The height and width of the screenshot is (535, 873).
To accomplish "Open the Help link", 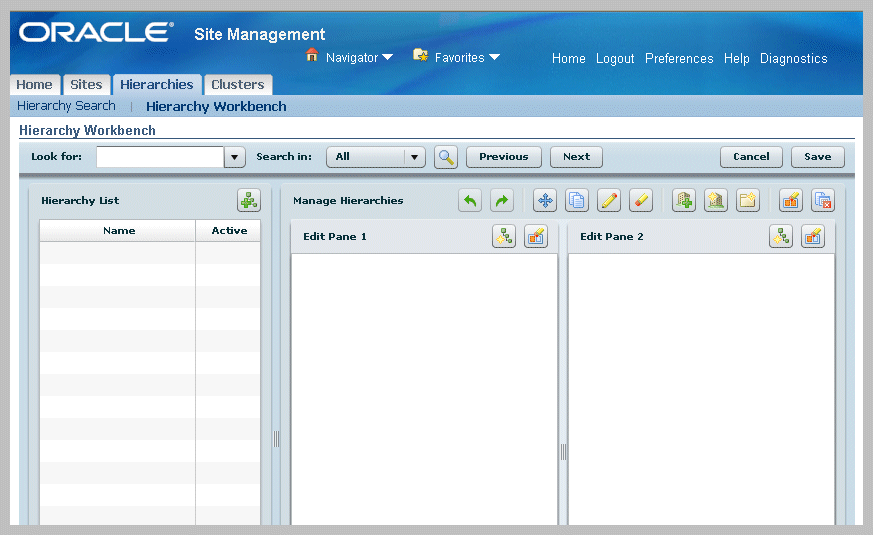I will point(737,58).
